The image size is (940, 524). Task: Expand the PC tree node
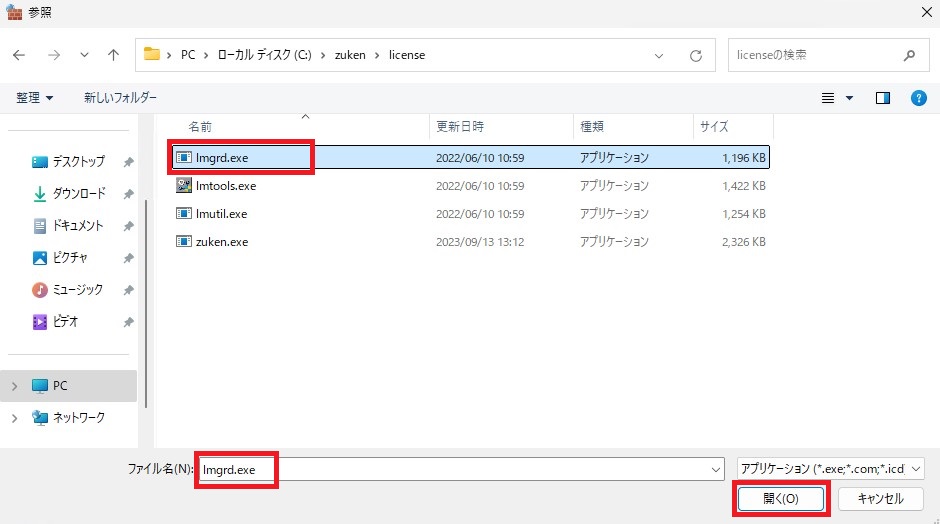(x=14, y=386)
